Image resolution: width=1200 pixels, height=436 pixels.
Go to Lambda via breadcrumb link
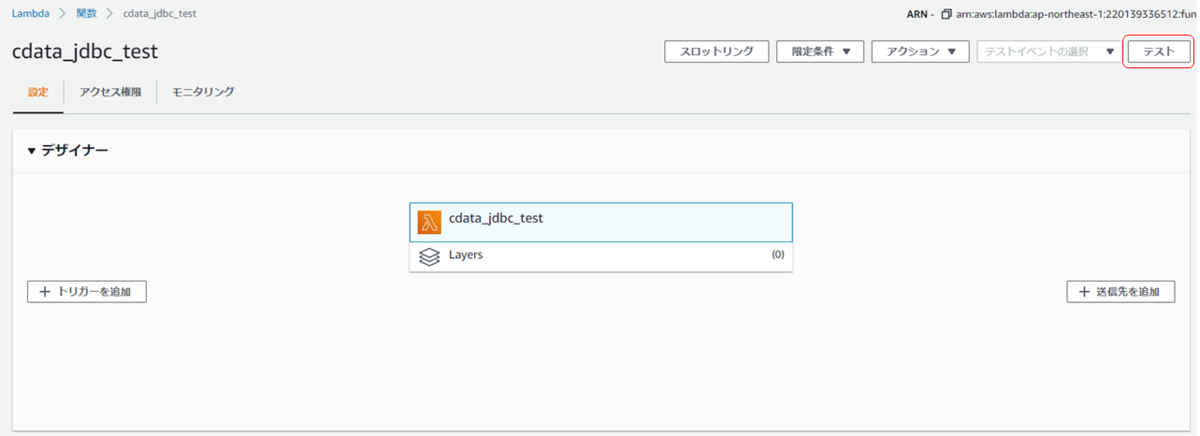[30, 14]
